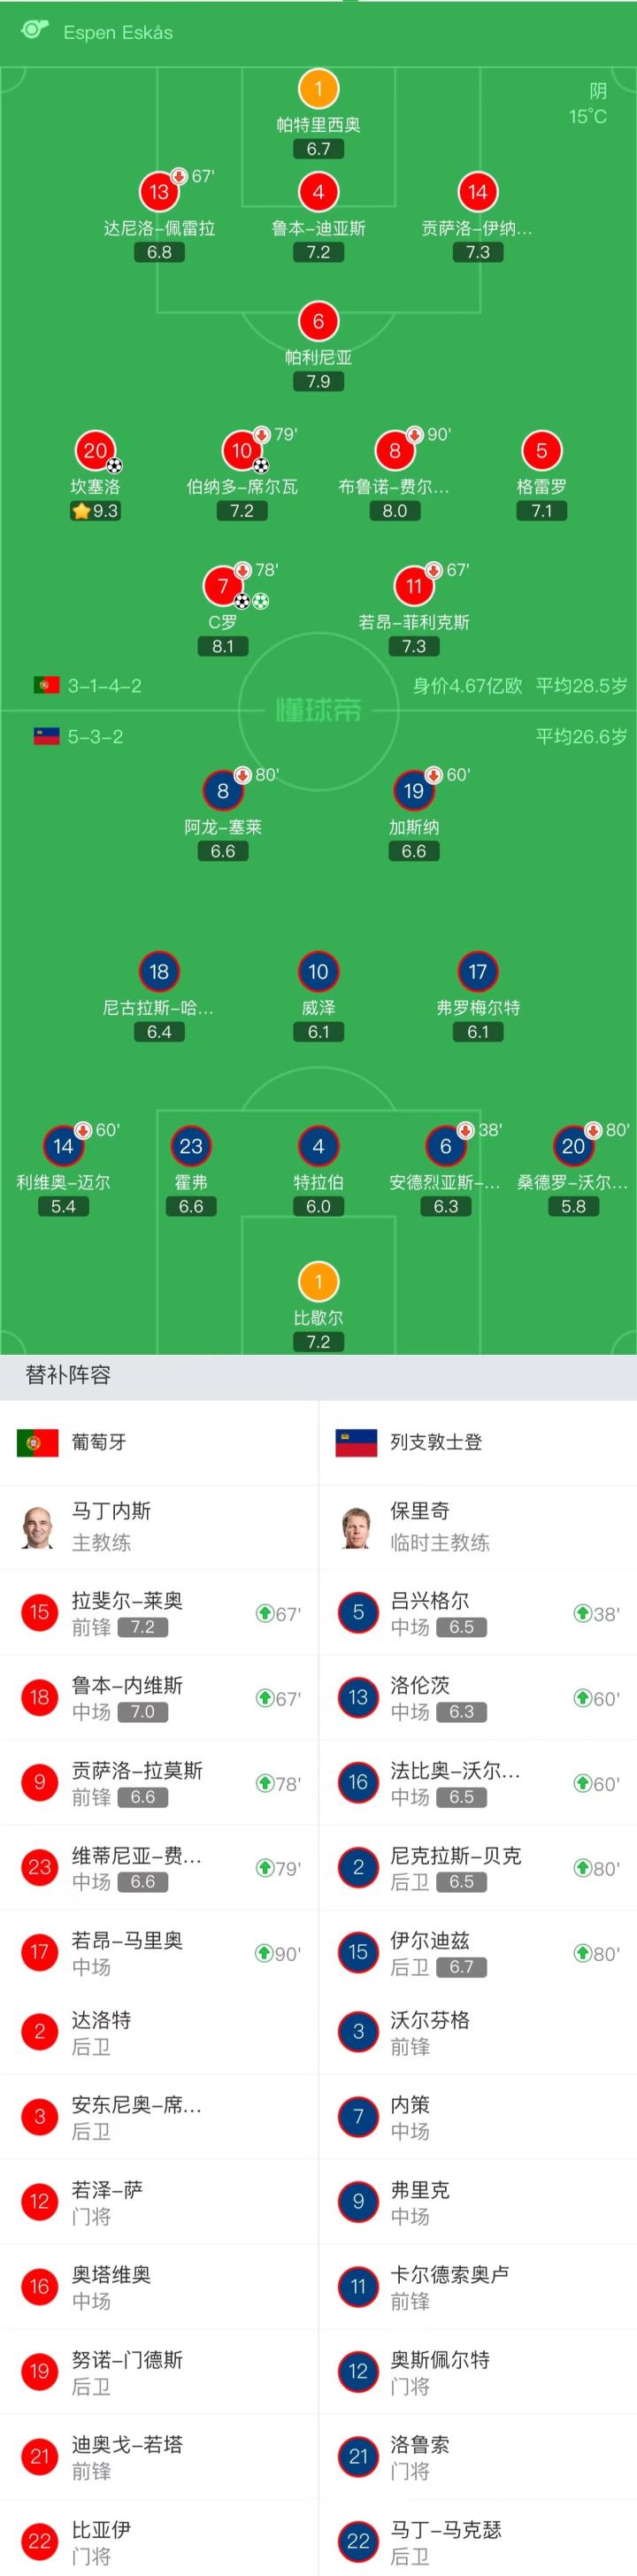Click C罗's number 7 jersey circle
Viewport: 637px width, 2576px height.
[222, 587]
